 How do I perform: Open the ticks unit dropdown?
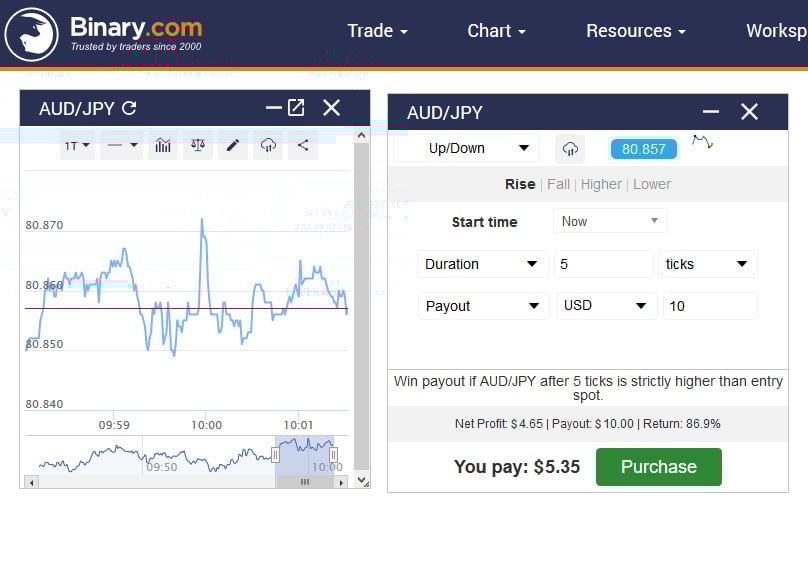(708, 264)
